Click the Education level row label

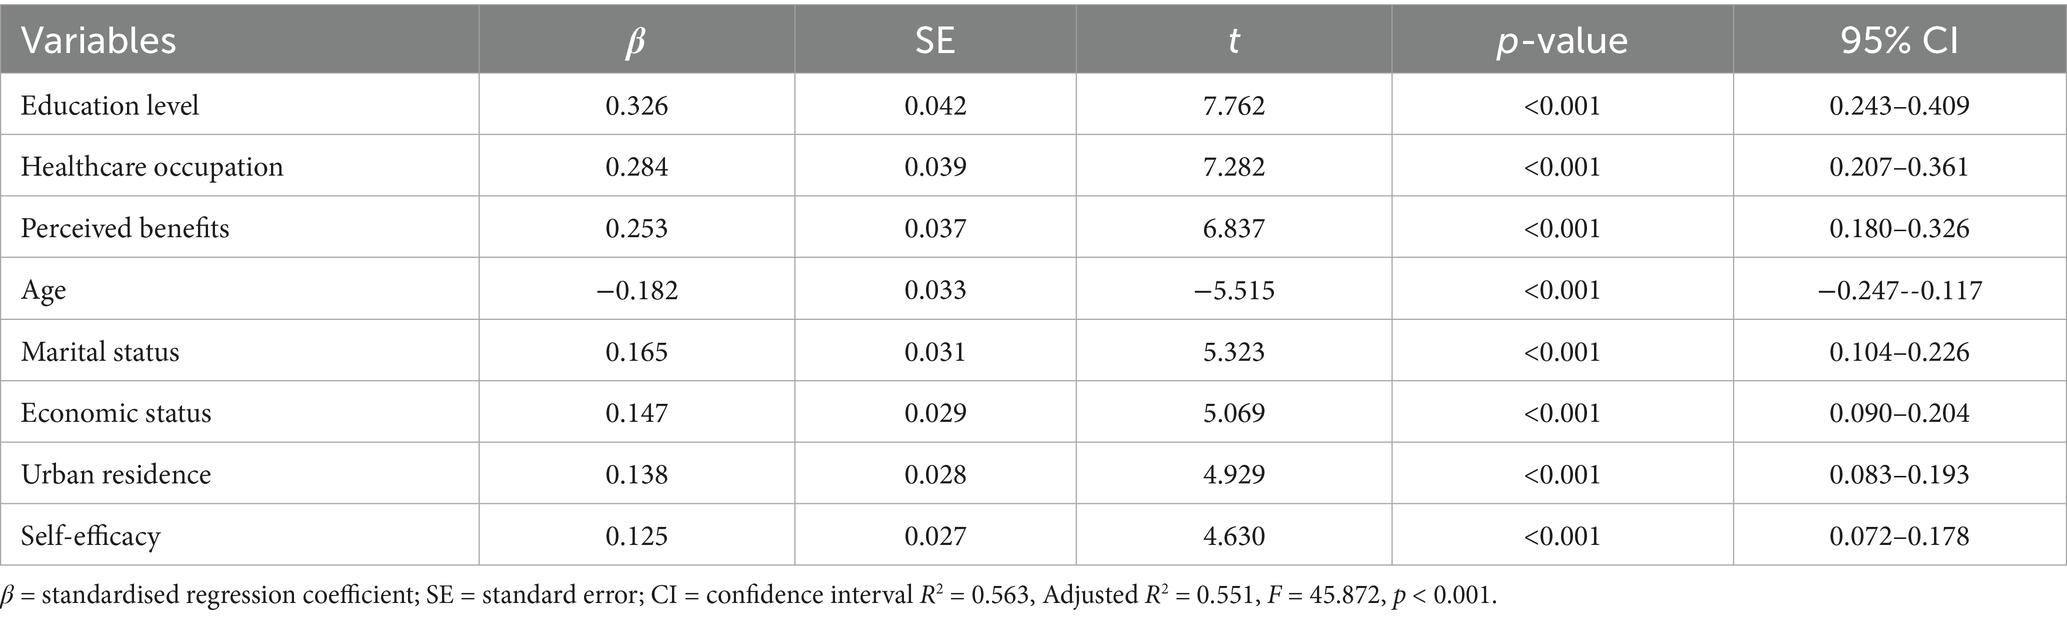click(110, 105)
